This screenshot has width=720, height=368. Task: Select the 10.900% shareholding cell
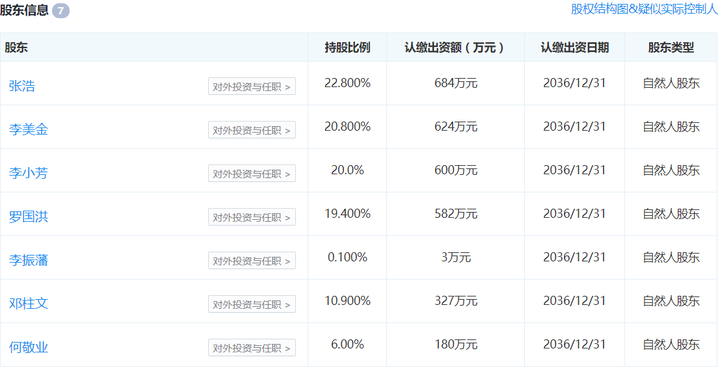coord(347,301)
